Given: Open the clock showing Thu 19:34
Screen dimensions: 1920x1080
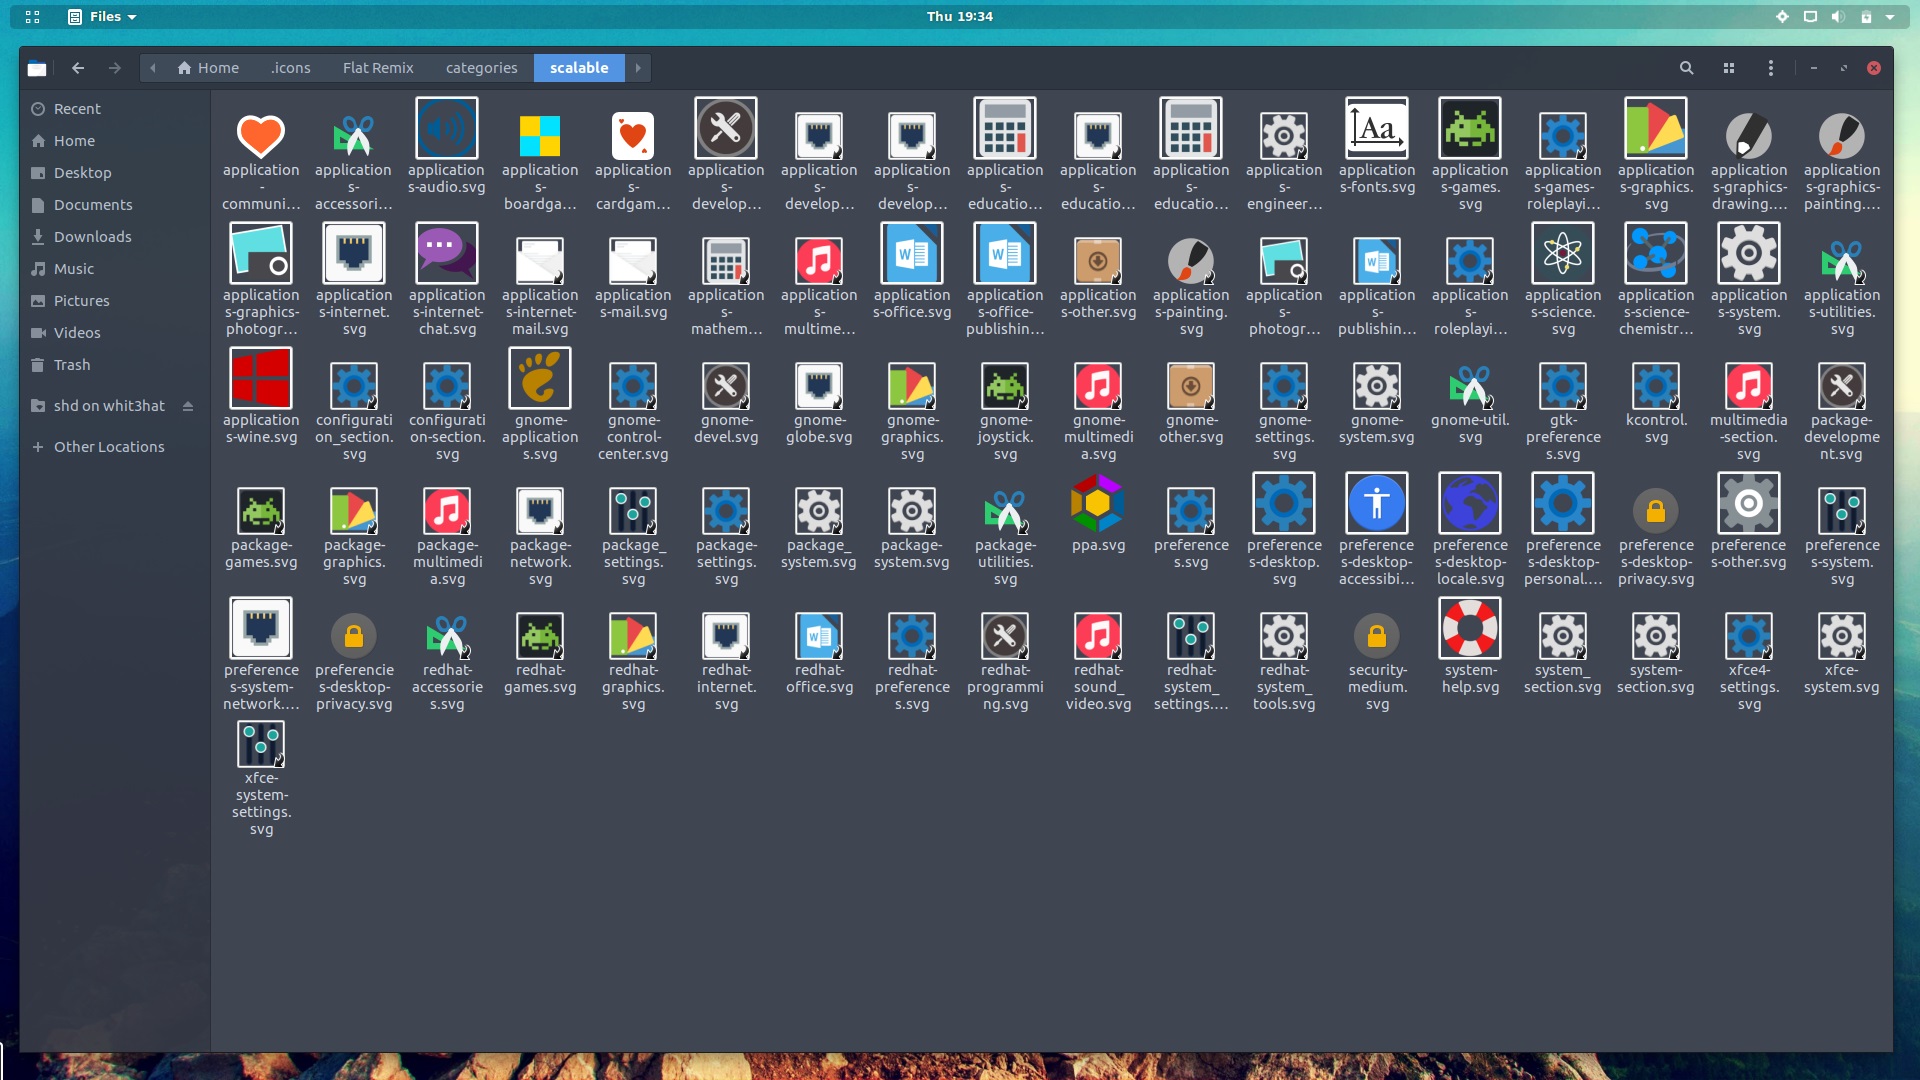Looking at the screenshot, I should (959, 16).
